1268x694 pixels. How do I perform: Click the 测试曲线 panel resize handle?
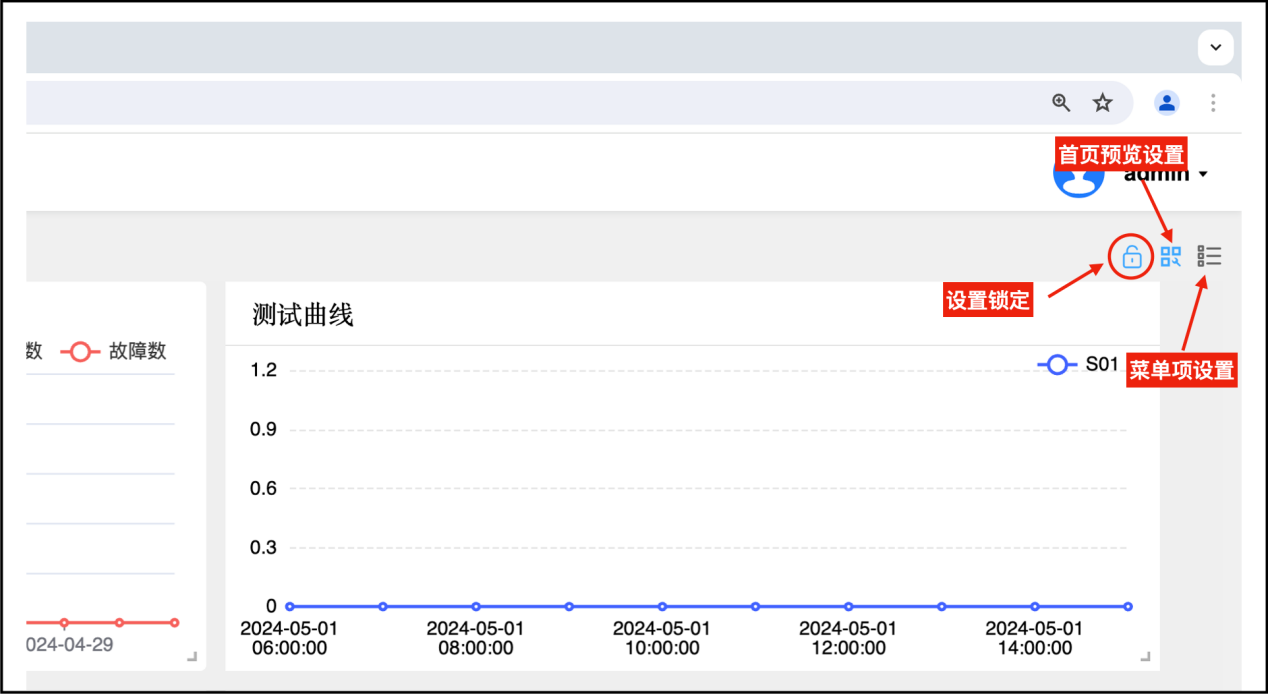click(1145, 657)
